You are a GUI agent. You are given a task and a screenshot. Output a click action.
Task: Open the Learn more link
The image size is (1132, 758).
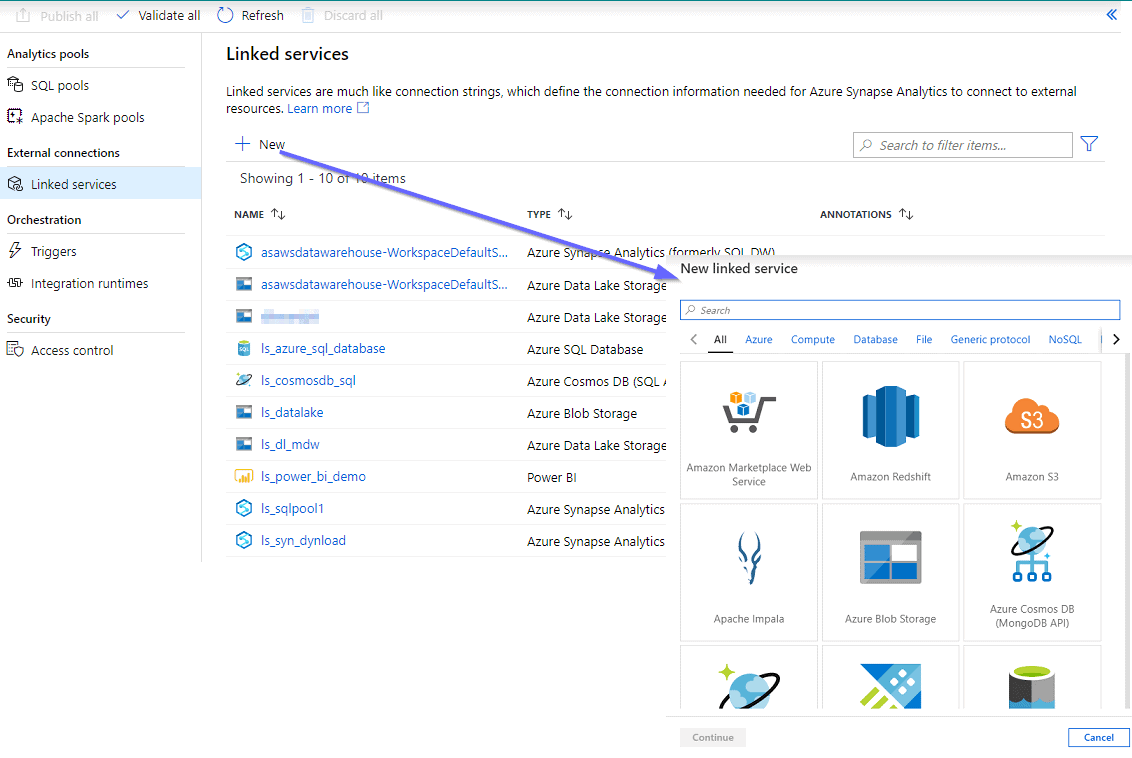320,109
